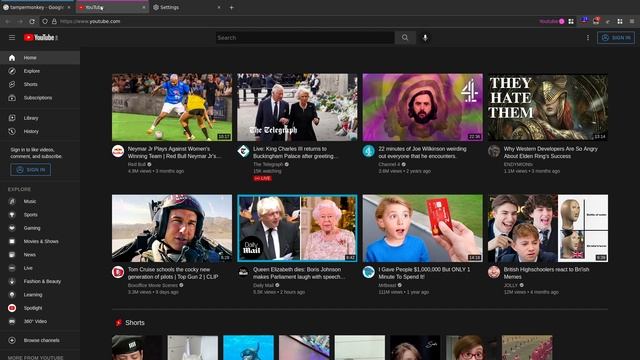This screenshot has width=640, height=360.
Task: Click the Home icon in sidebar
Action: click(12, 58)
